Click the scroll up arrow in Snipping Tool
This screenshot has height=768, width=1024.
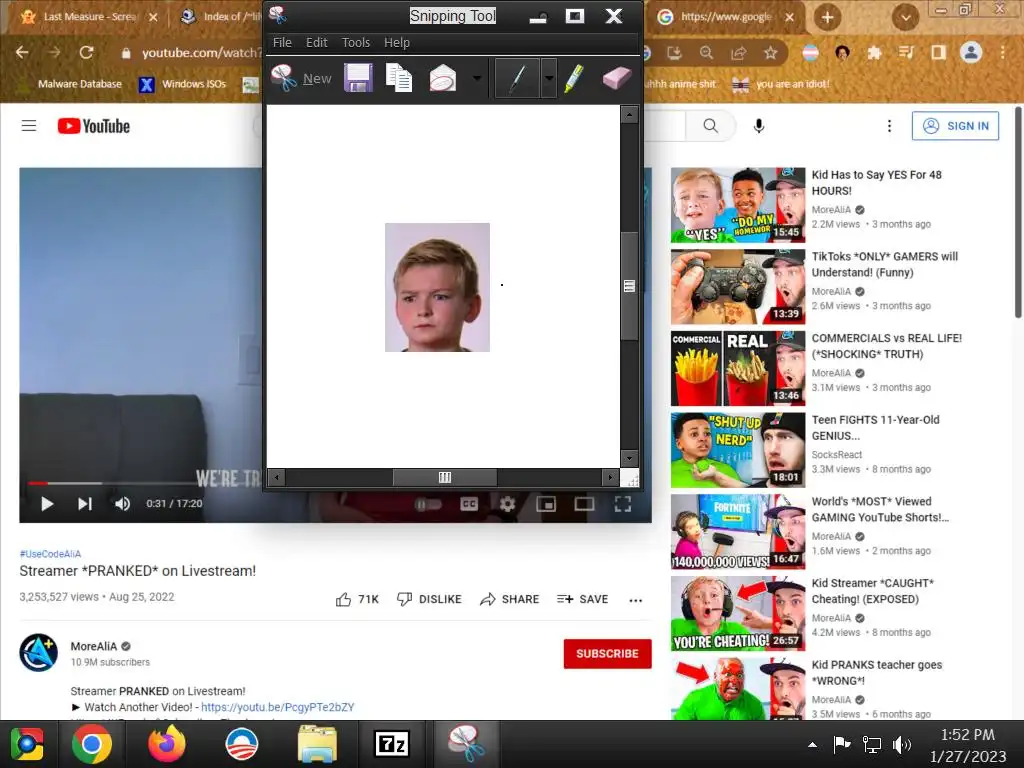coord(629,115)
